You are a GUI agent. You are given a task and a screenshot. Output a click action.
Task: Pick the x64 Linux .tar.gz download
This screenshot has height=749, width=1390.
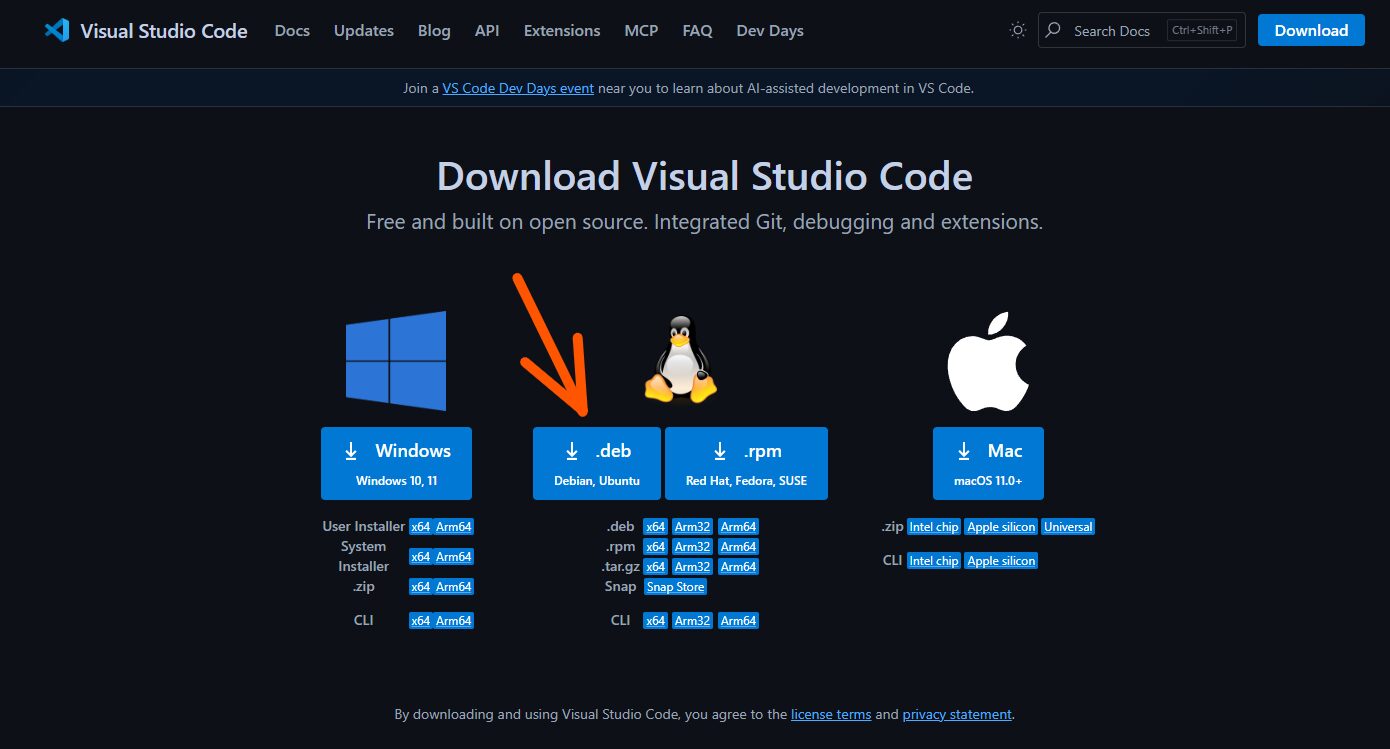click(x=655, y=567)
